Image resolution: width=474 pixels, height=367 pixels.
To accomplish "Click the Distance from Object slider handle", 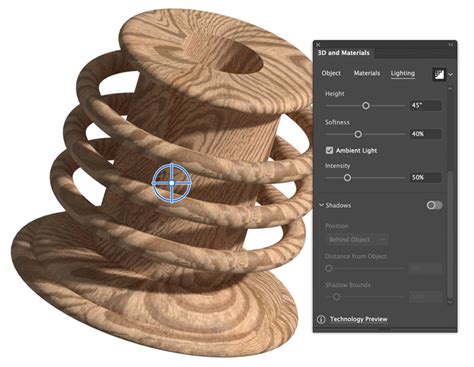I will click(x=329, y=268).
